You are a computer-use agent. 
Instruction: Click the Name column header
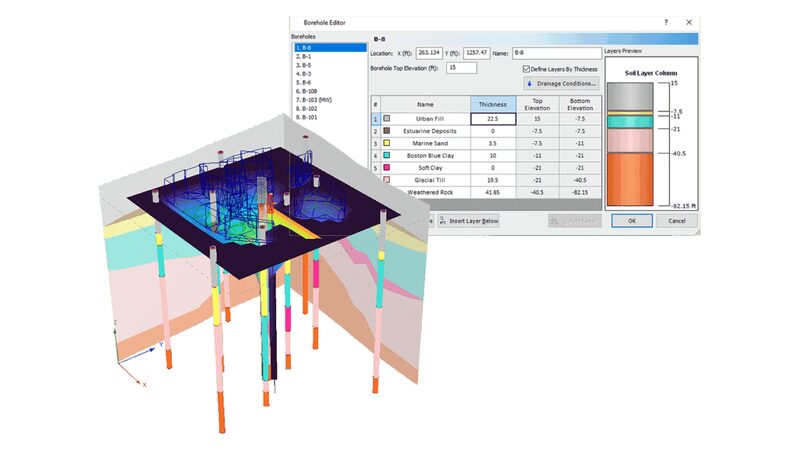point(426,104)
